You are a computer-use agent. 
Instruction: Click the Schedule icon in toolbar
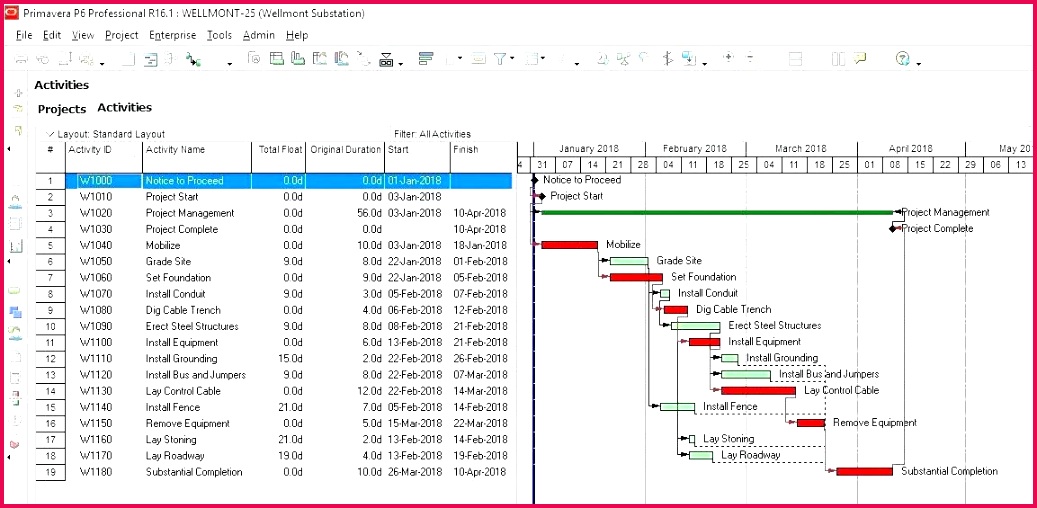click(192, 60)
